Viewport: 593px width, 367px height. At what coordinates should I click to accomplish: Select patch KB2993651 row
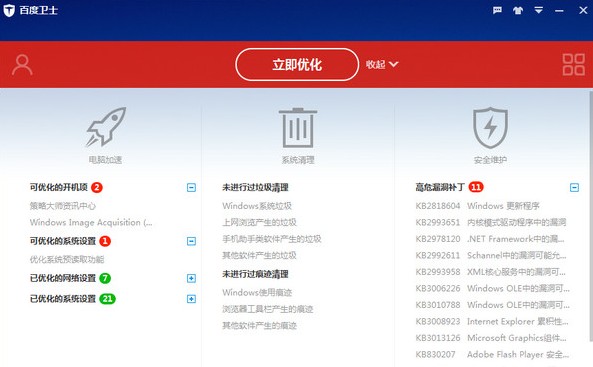coord(491,222)
